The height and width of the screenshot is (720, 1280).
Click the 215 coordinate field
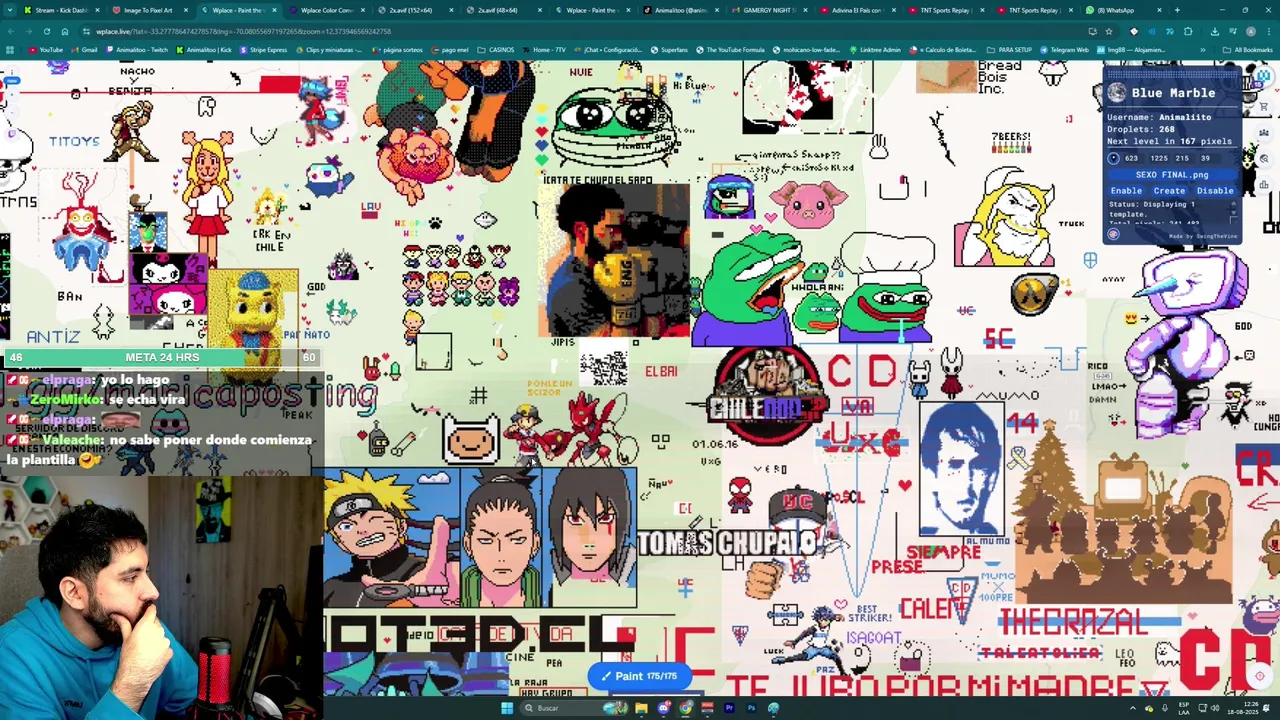click(x=1183, y=158)
